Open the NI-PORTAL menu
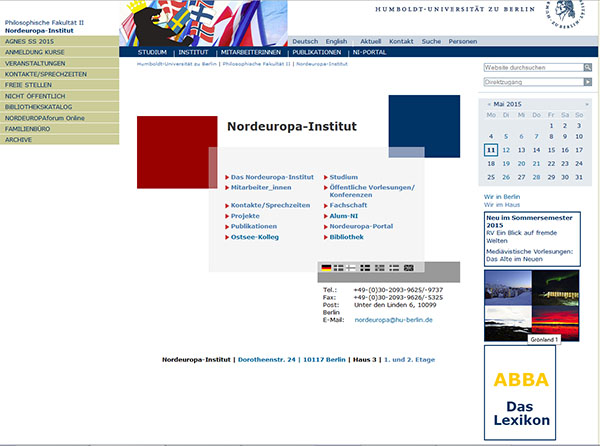This screenshot has height=446, width=600. (369, 52)
